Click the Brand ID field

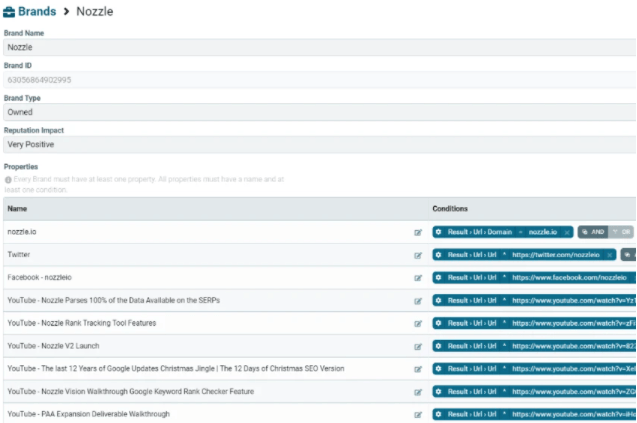[x=319, y=80]
